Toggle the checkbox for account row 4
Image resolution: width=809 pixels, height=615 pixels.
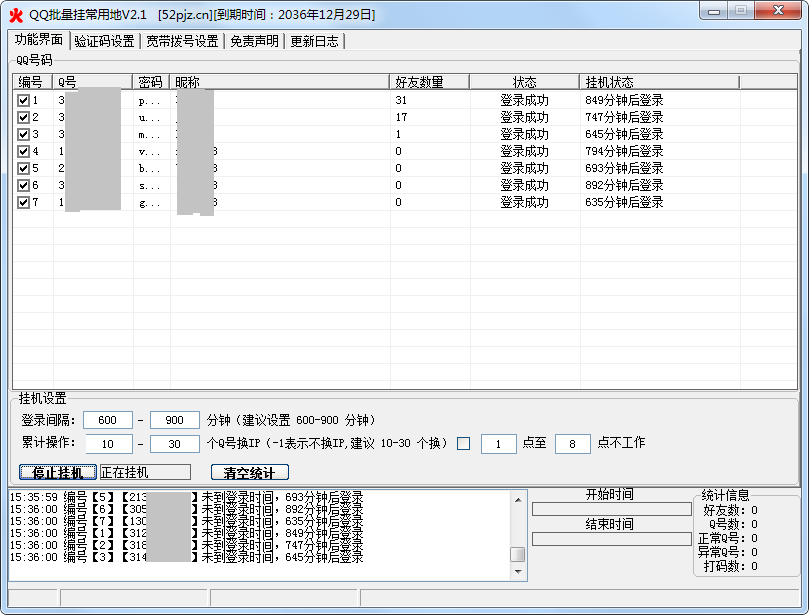click(23, 151)
